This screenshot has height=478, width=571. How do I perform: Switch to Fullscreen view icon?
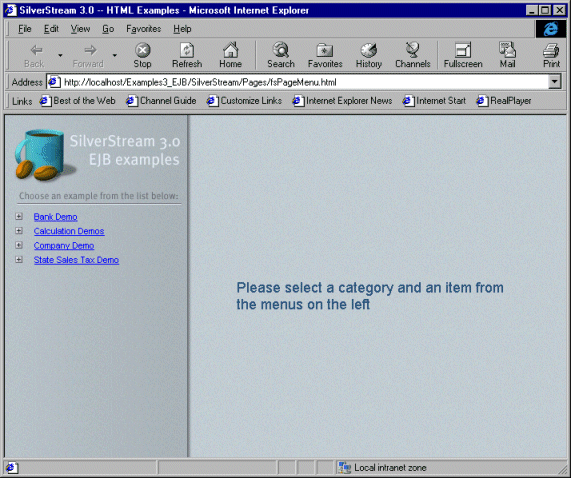point(463,50)
